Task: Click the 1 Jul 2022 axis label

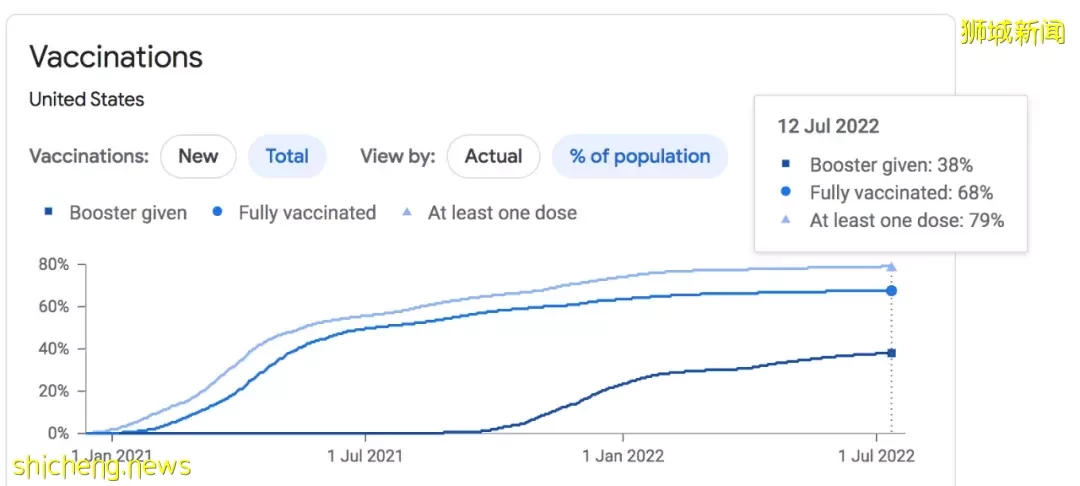Action: coord(875,456)
